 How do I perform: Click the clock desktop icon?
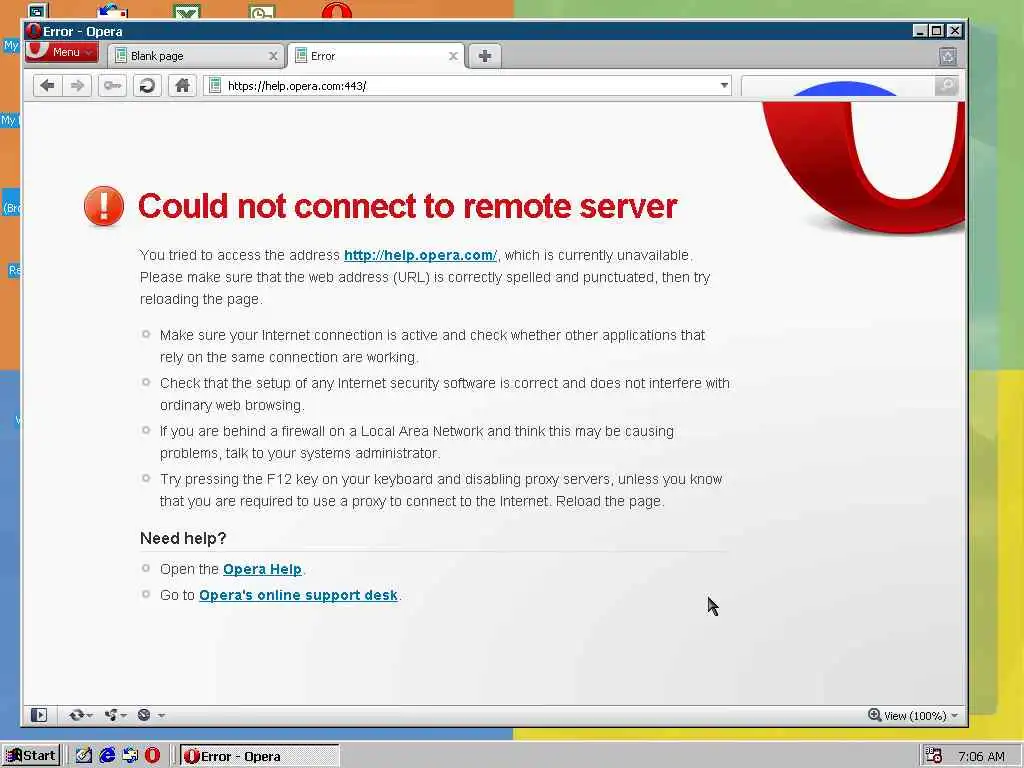[x=262, y=12]
